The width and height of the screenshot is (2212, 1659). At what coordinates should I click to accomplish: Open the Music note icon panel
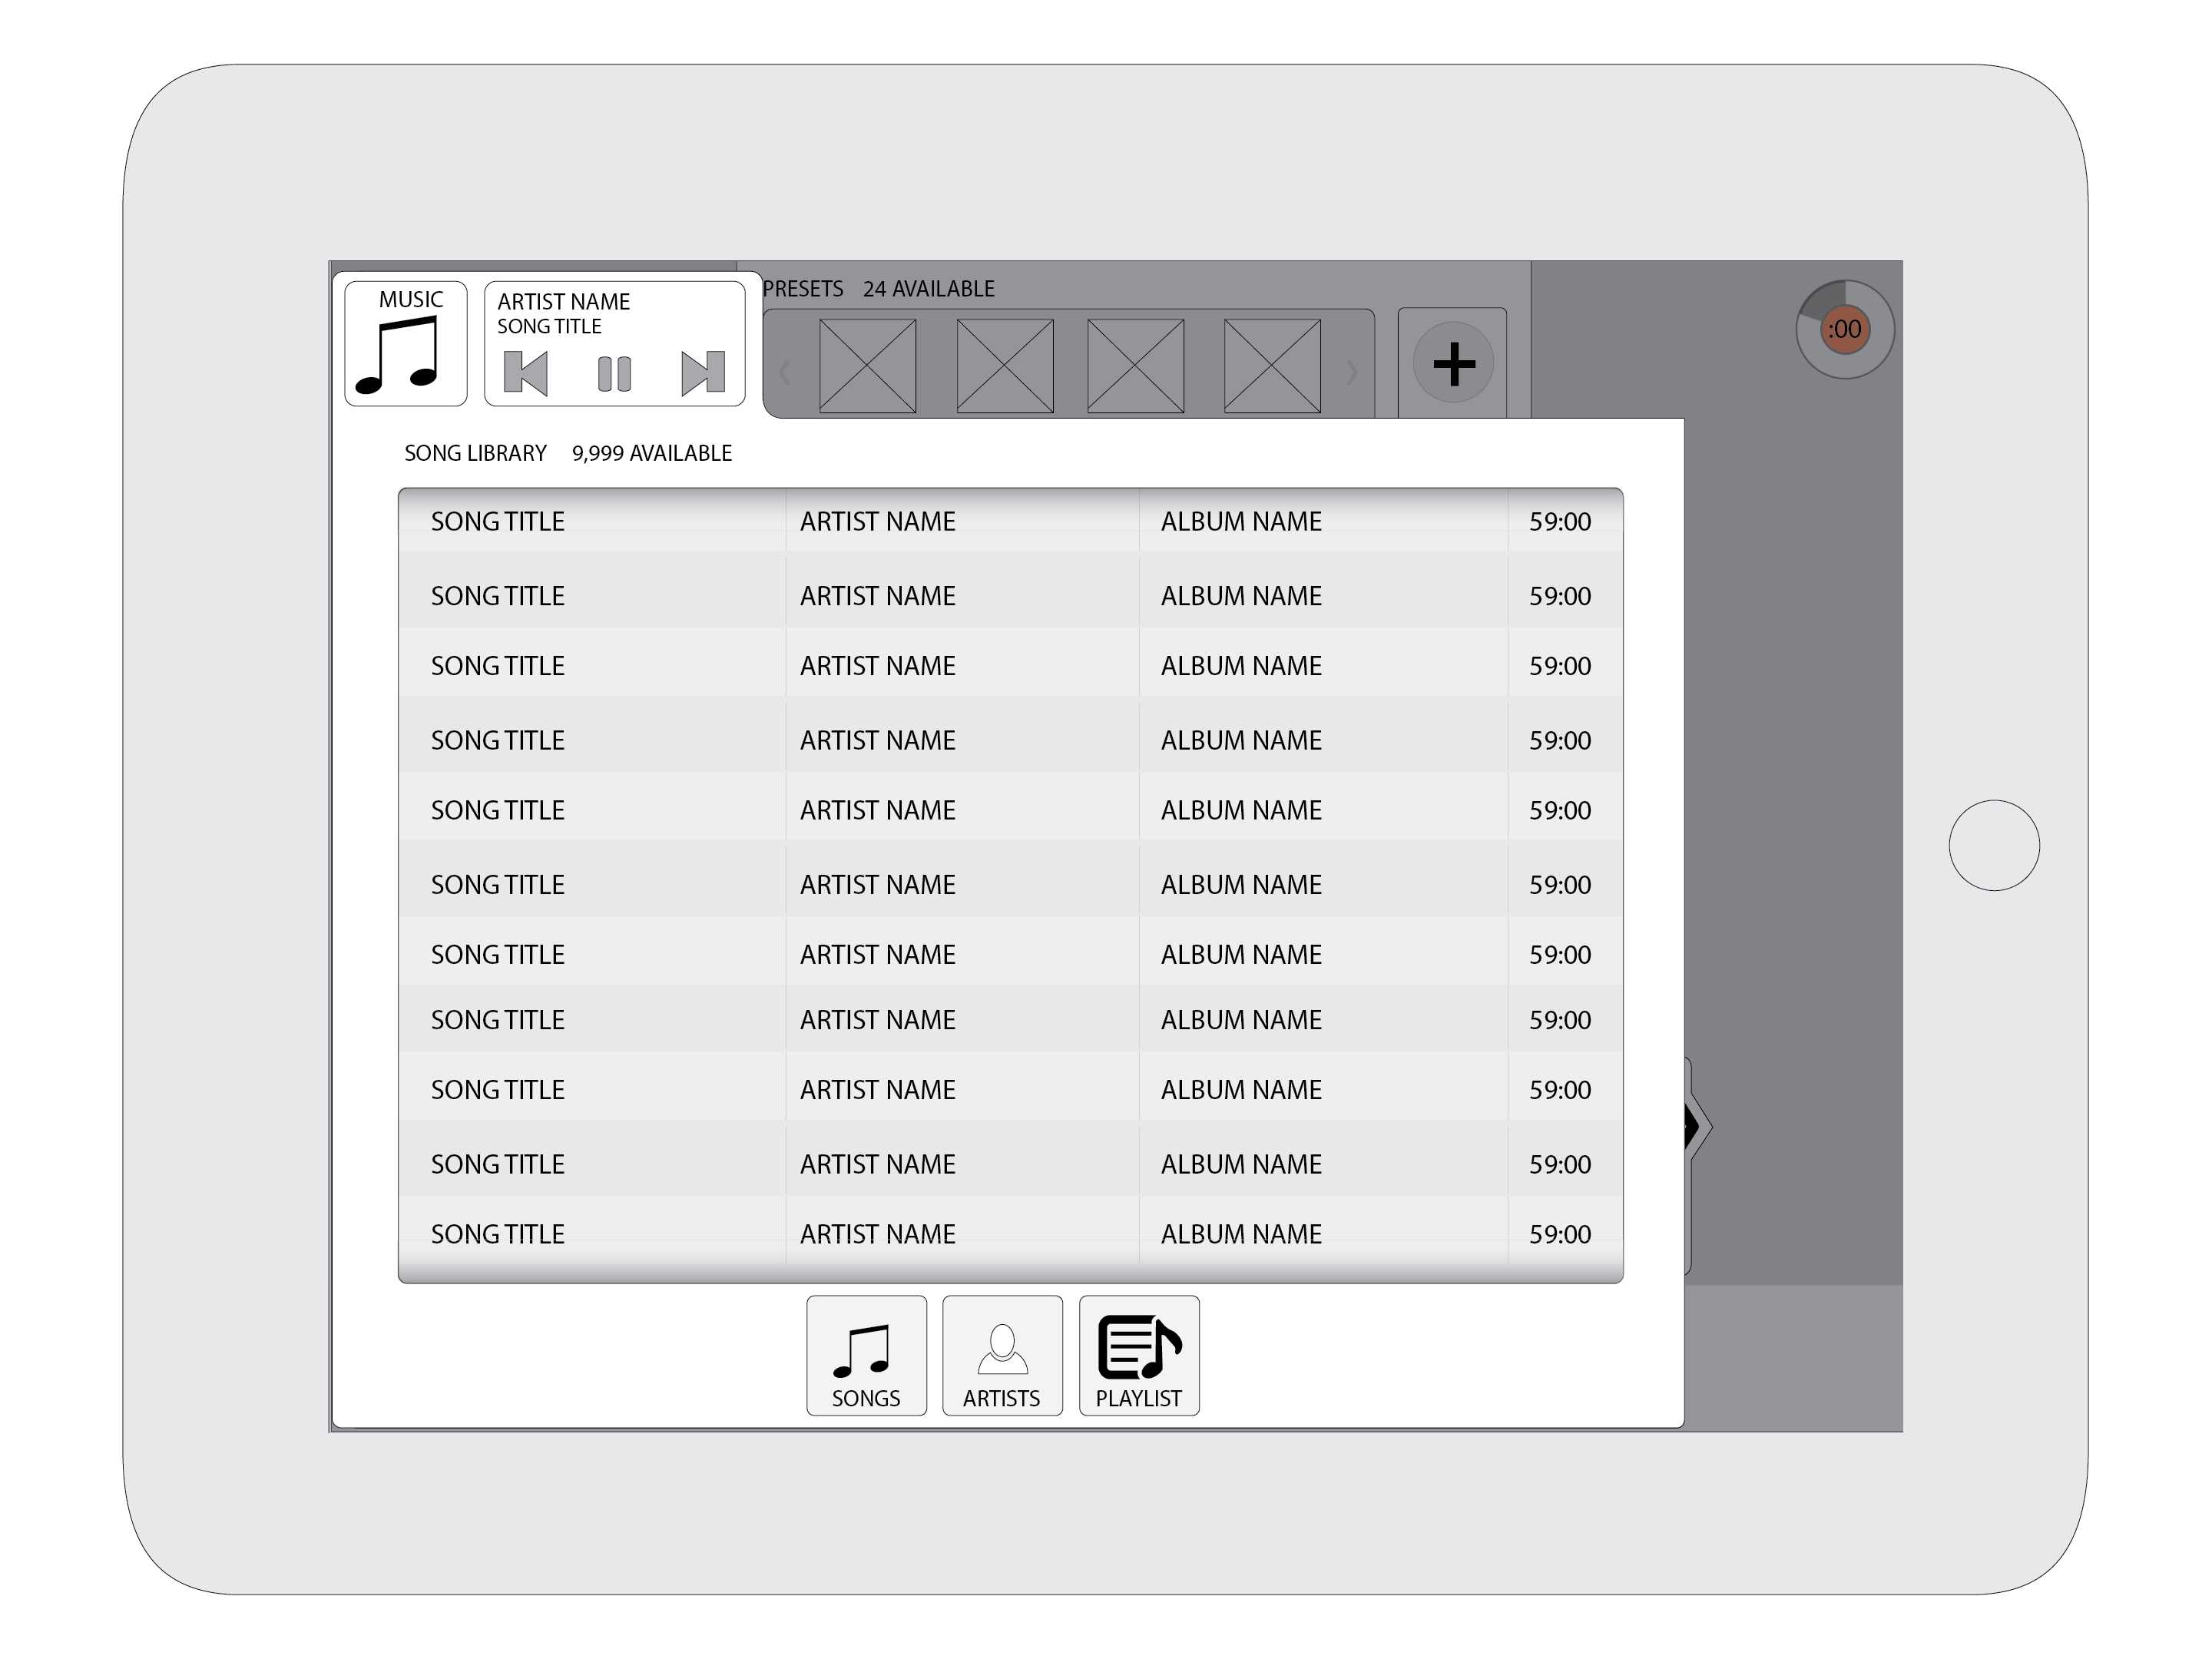coord(405,344)
